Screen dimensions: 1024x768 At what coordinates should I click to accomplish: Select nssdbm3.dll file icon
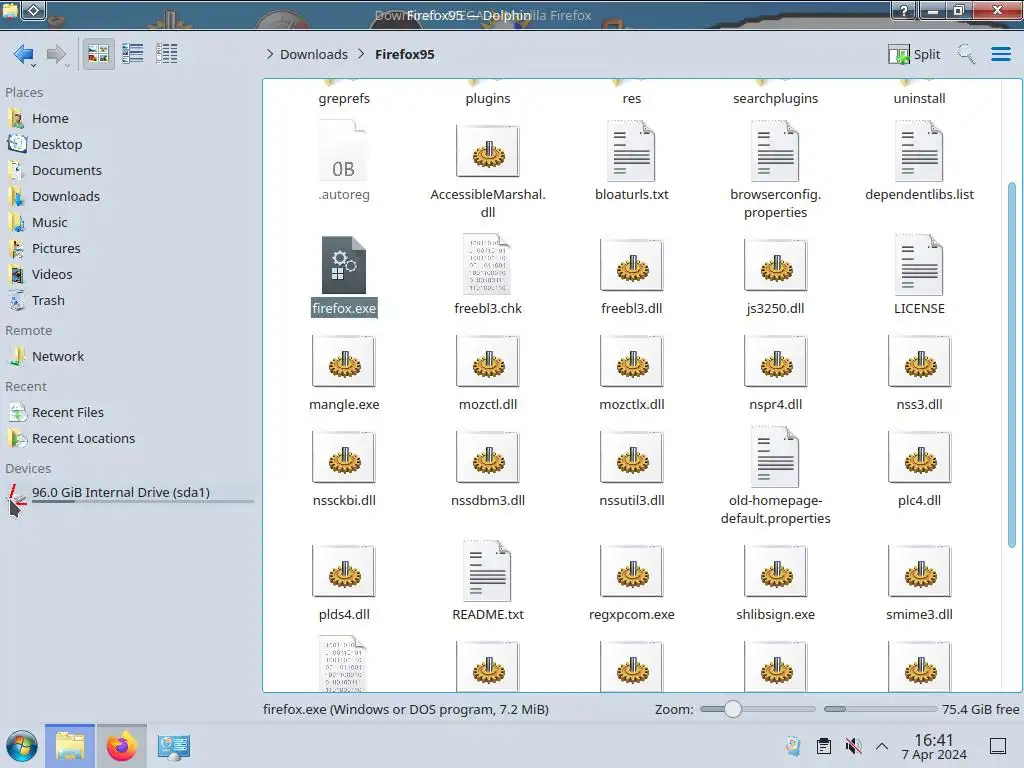tap(488, 457)
